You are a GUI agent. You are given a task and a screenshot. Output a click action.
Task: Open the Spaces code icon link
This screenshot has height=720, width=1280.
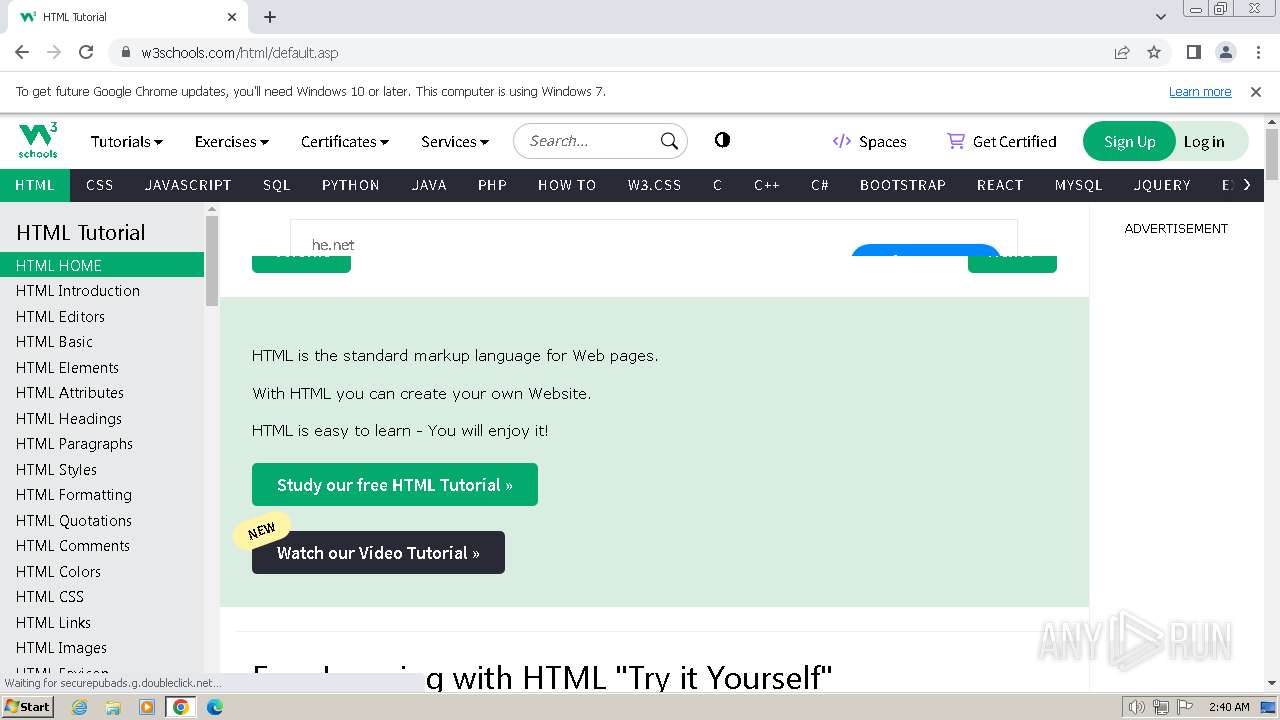842,141
